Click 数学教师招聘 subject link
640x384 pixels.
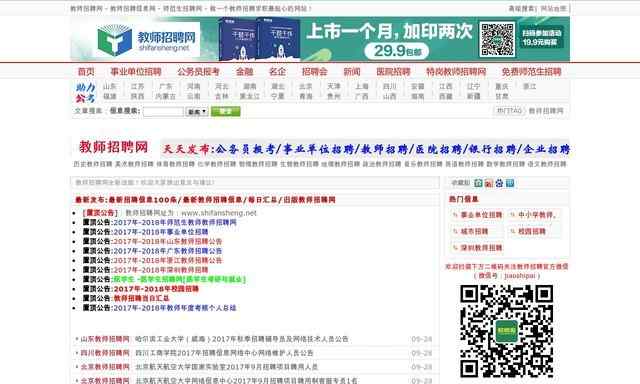[x=505, y=164]
